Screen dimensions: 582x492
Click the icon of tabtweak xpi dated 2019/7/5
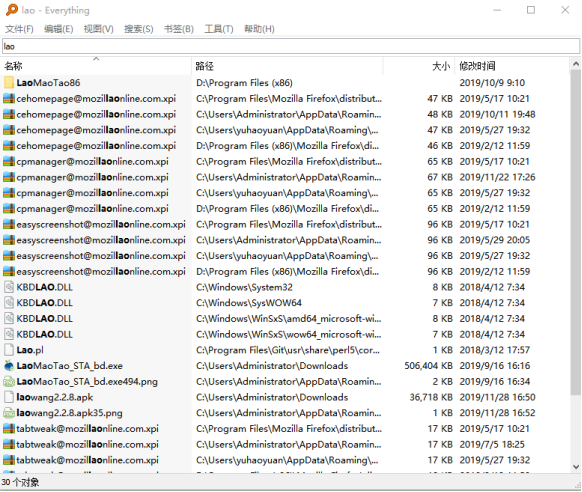[9, 445]
